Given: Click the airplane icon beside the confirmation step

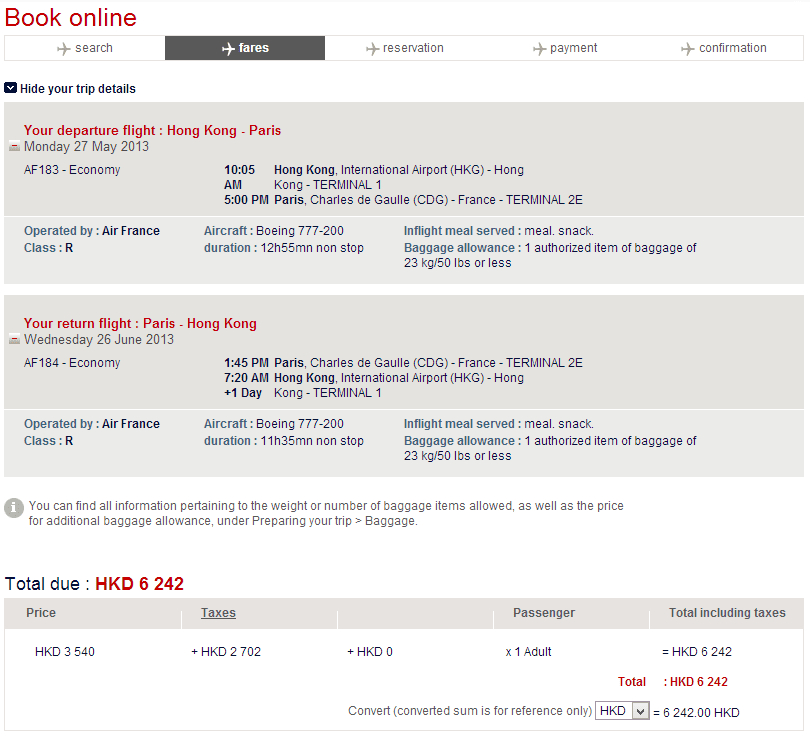Looking at the screenshot, I should [x=688, y=48].
